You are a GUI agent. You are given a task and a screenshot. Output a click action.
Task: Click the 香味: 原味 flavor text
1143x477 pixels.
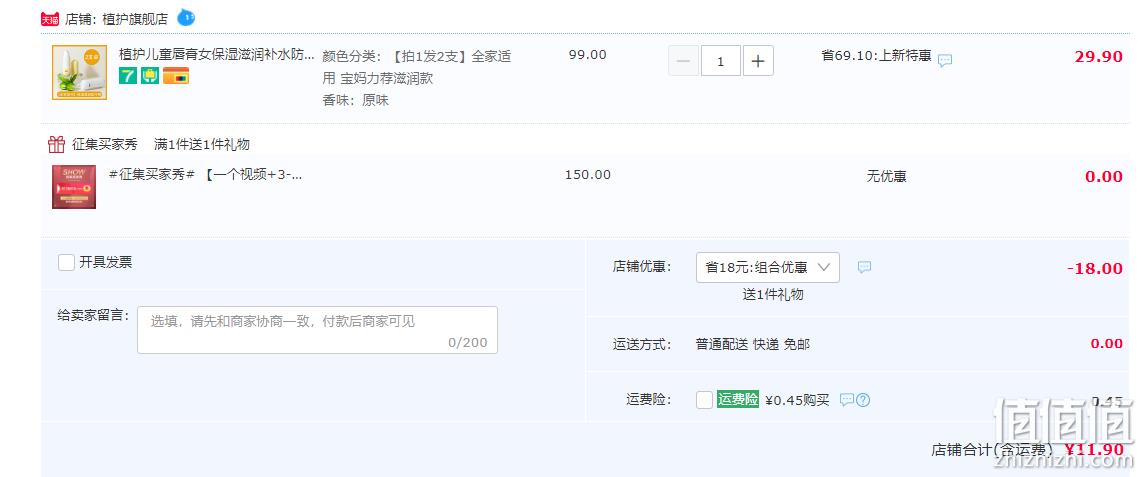click(356, 101)
